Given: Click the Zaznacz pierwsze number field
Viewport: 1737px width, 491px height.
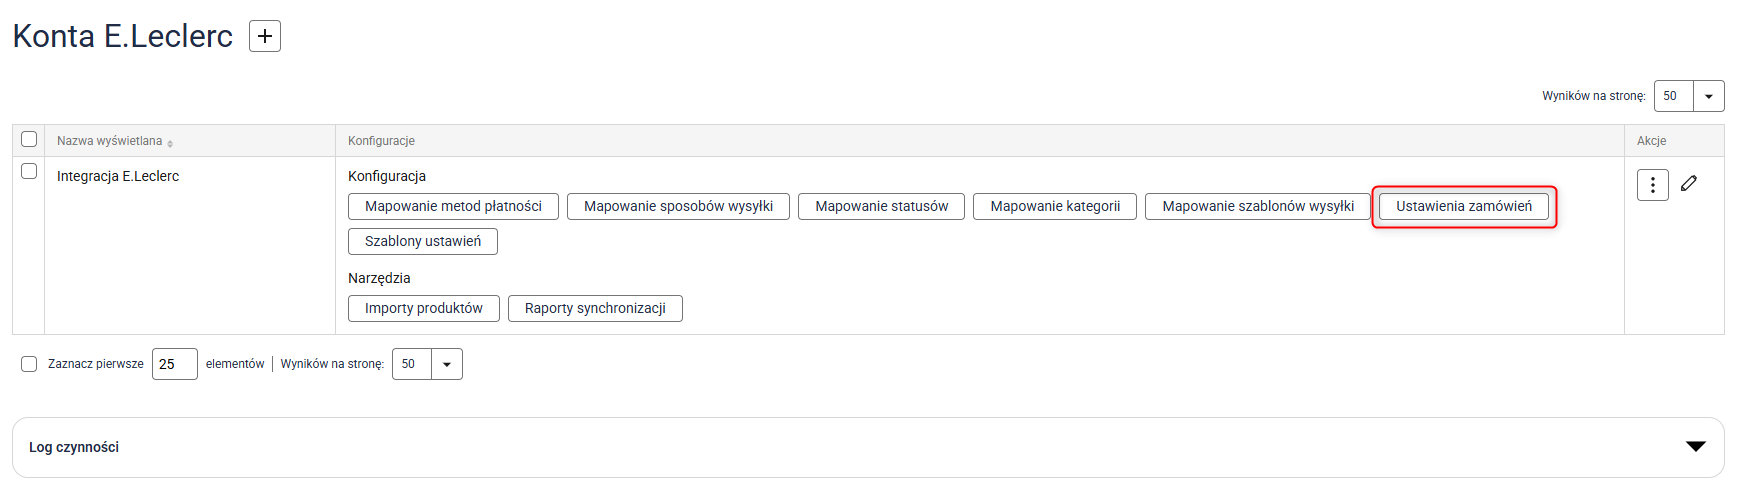Looking at the screenshot, I should click(x=174, y=364).
